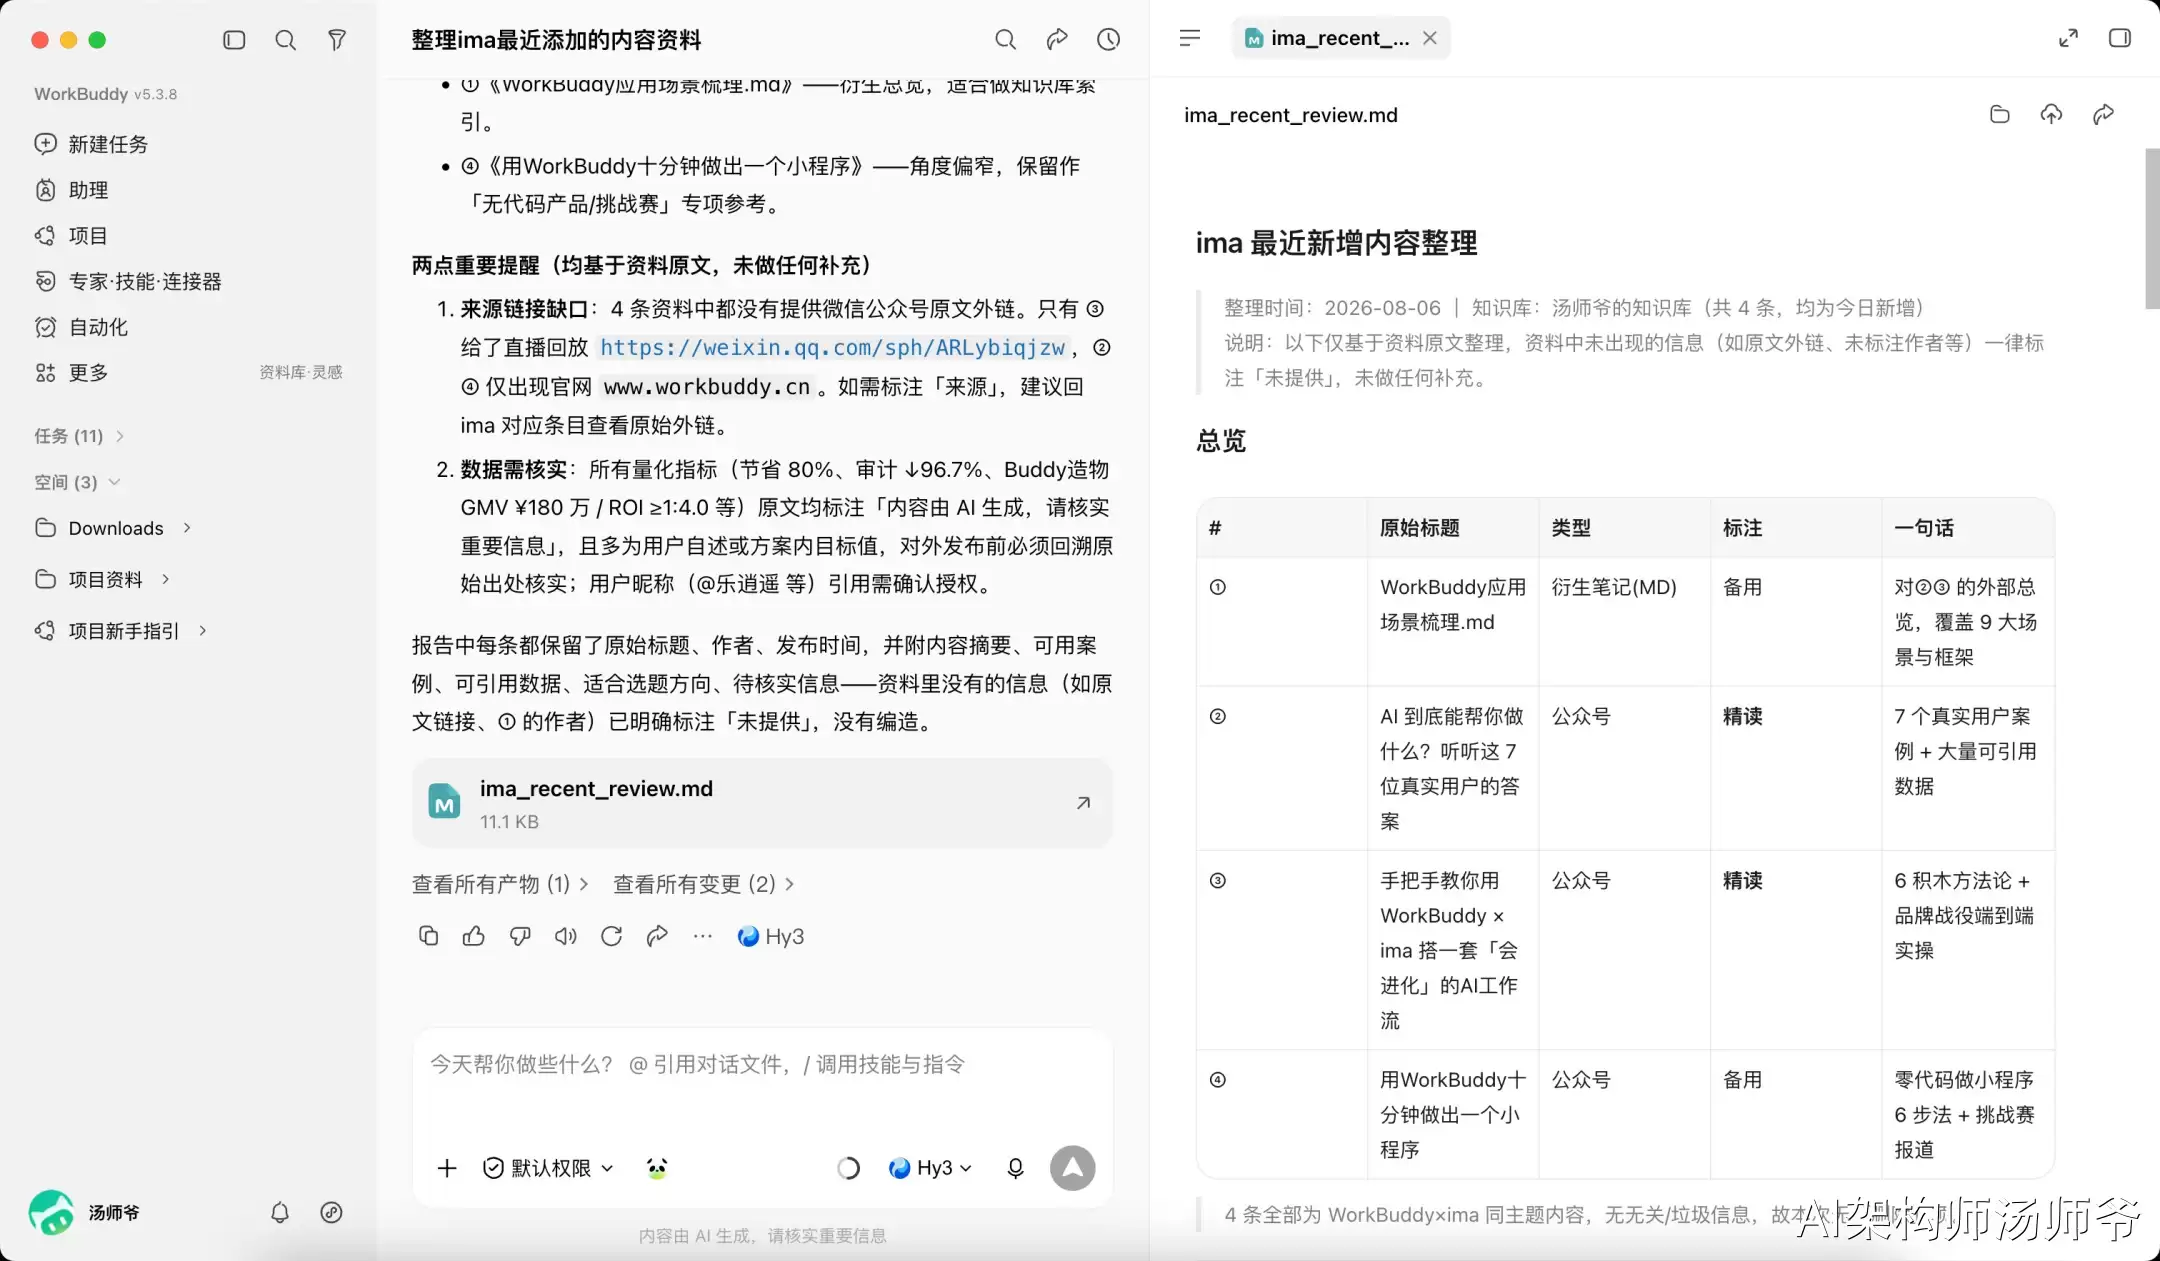Click the Hy3 model label under reply
Viewport: 2160px width, 1261px height.
771,936
